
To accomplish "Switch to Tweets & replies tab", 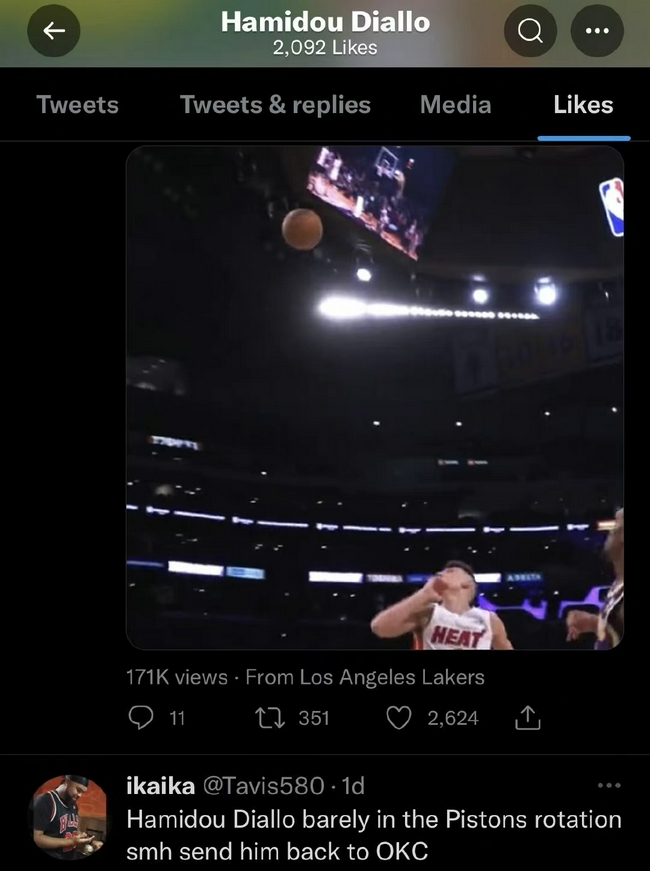I will point(275,105).
